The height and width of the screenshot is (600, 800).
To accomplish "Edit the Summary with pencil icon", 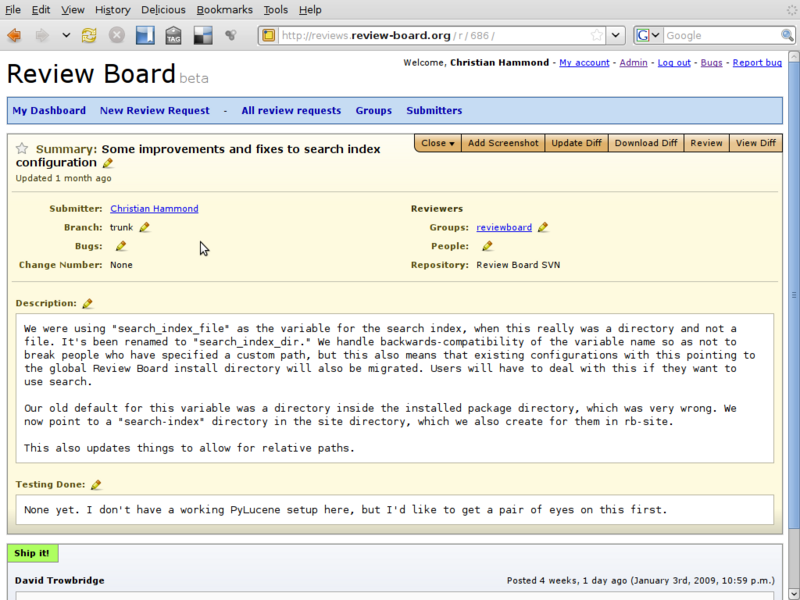I will coord(108,163).
